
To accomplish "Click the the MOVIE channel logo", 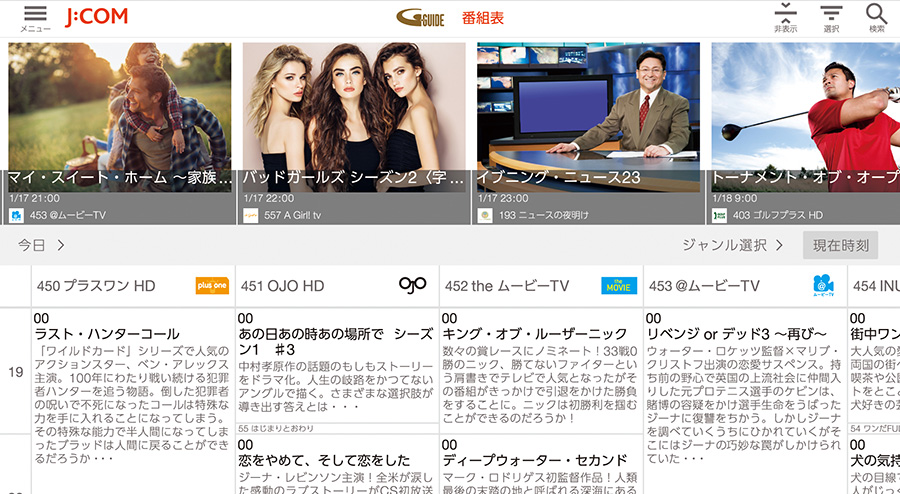I will tap(619, 285).
